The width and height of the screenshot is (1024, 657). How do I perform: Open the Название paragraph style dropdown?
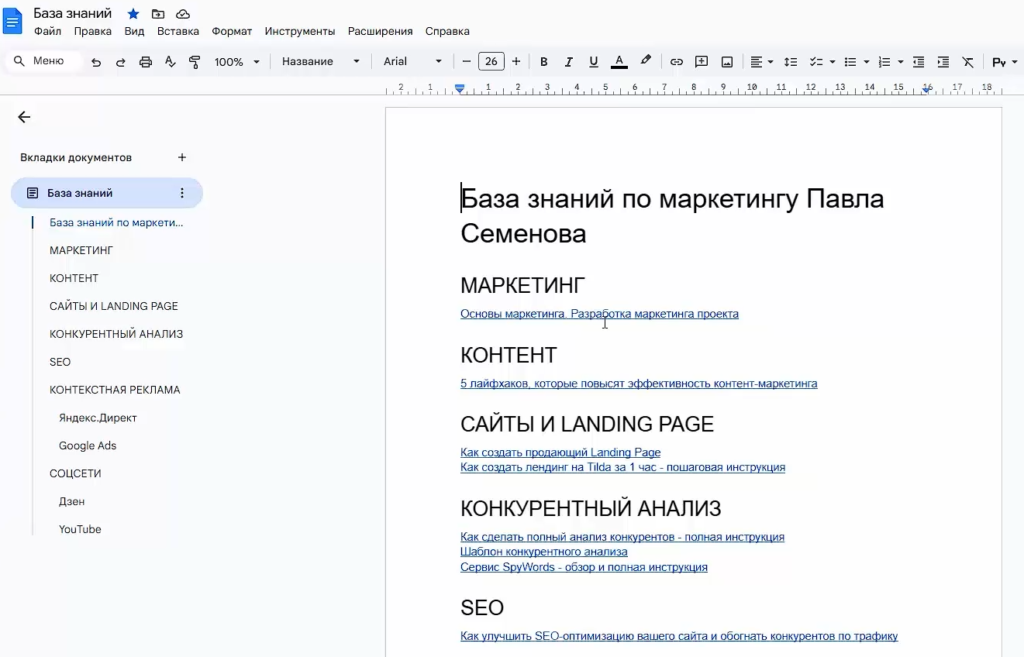click(321, 61)
